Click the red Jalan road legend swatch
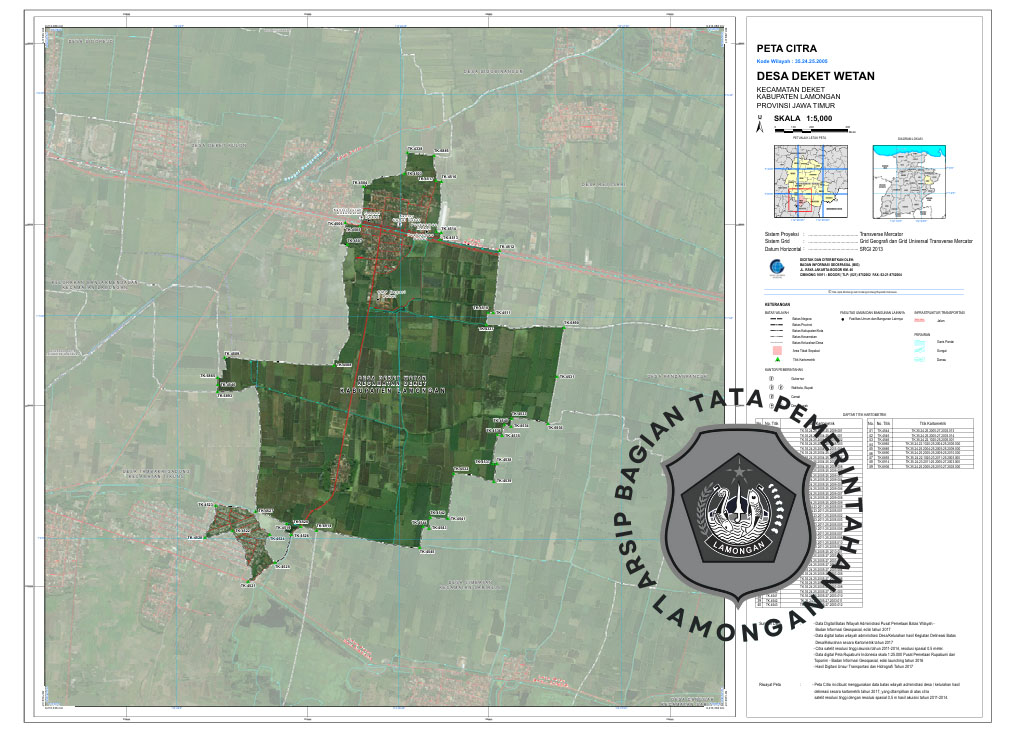 [x=919, y=319]
